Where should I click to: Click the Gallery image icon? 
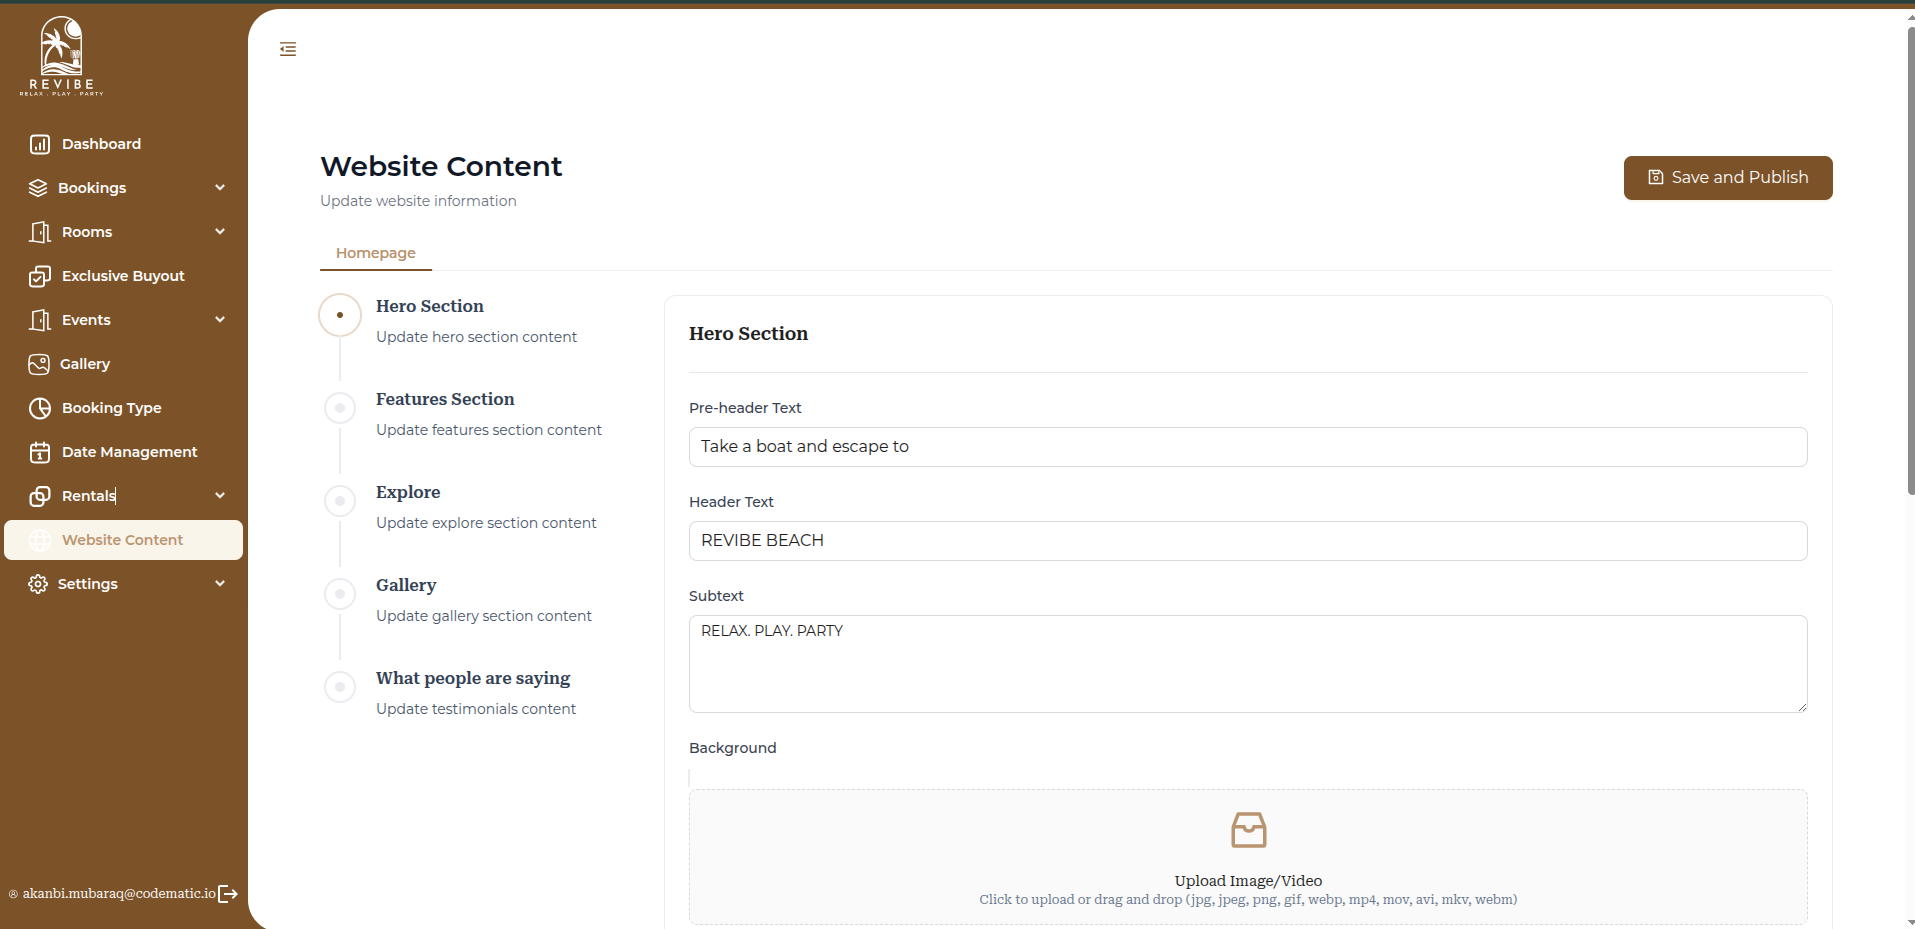(39, 364)
